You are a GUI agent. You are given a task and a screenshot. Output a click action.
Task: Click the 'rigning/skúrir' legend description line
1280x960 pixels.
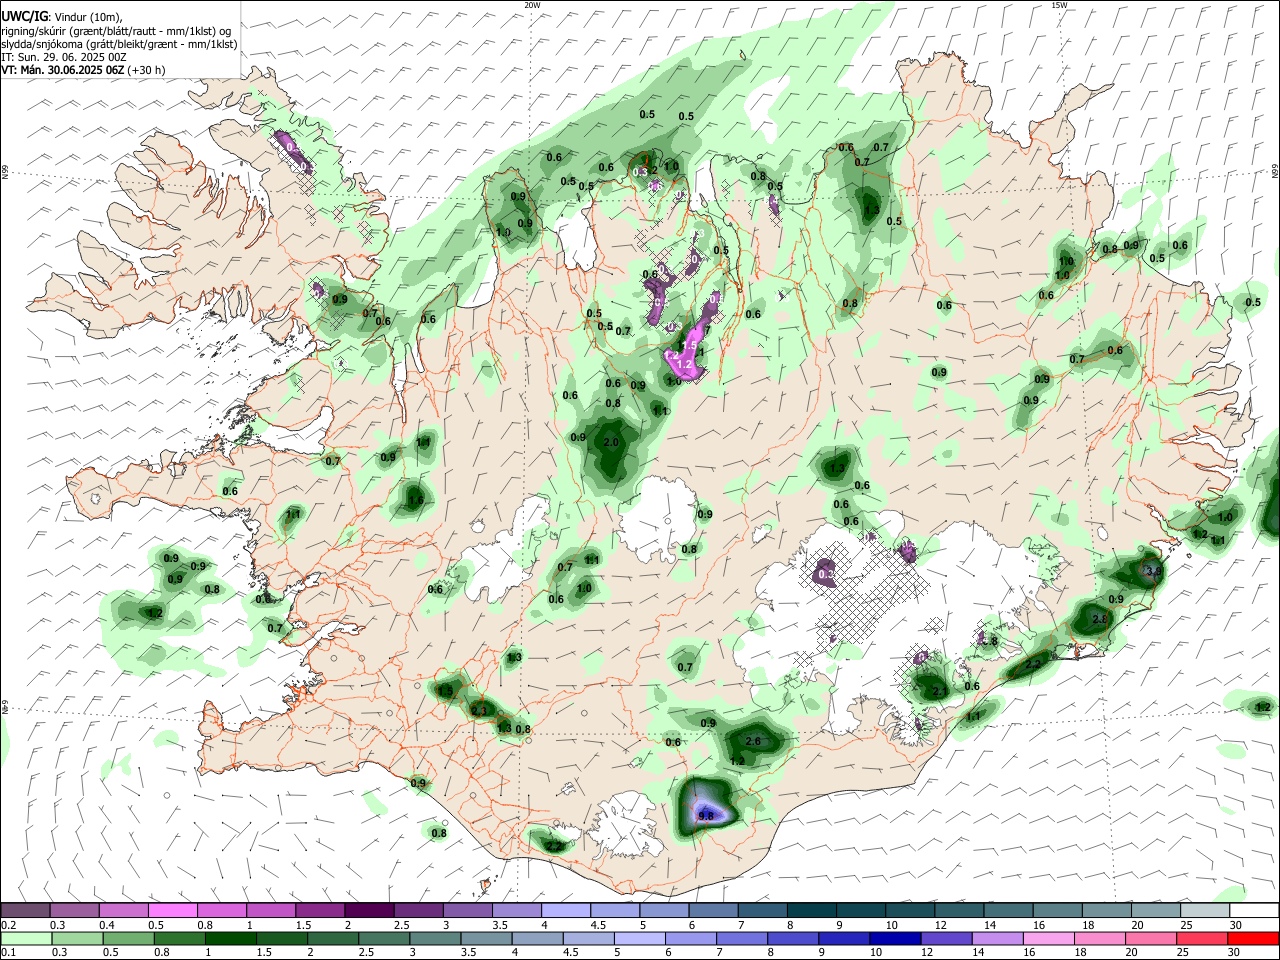pyautogui.click(x=117, y=30)
